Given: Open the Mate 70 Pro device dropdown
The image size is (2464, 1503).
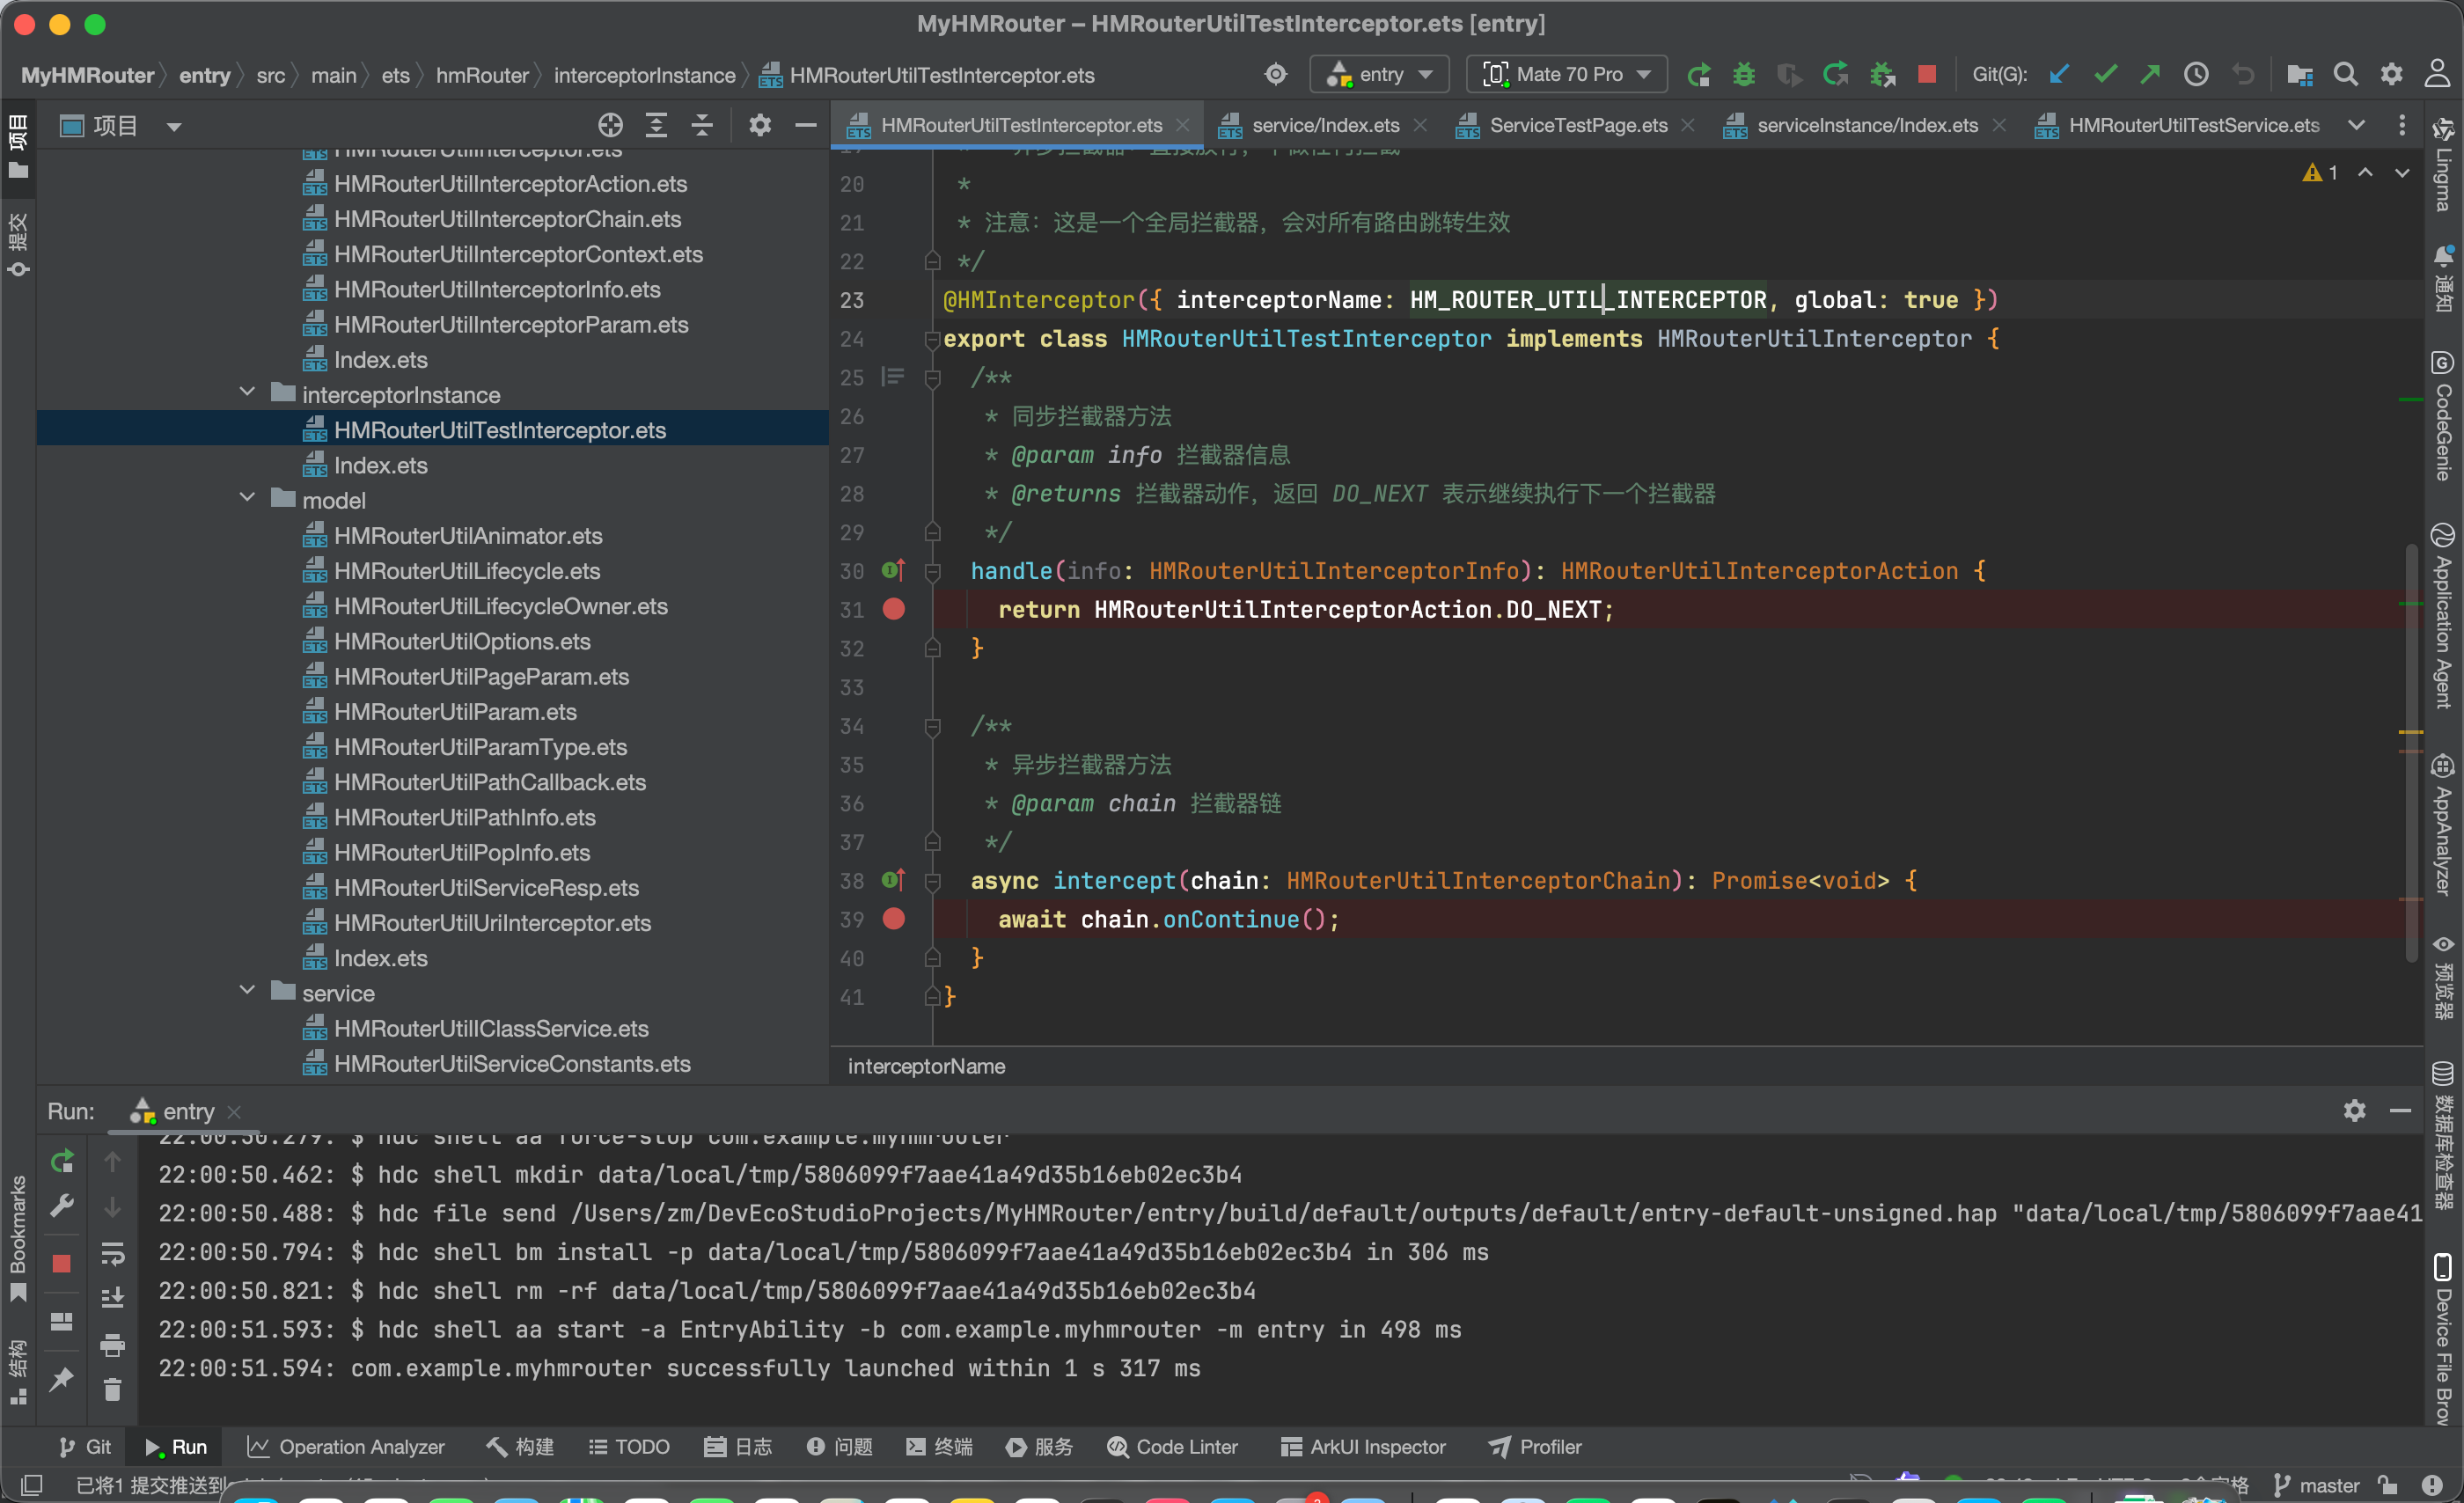Looking at the screenshot, I should [1567, 75].
